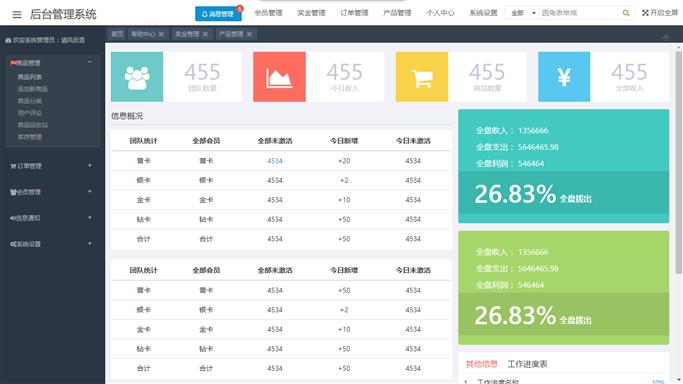Click the 开启全屏 fullscreen icon

pos(645,13)
